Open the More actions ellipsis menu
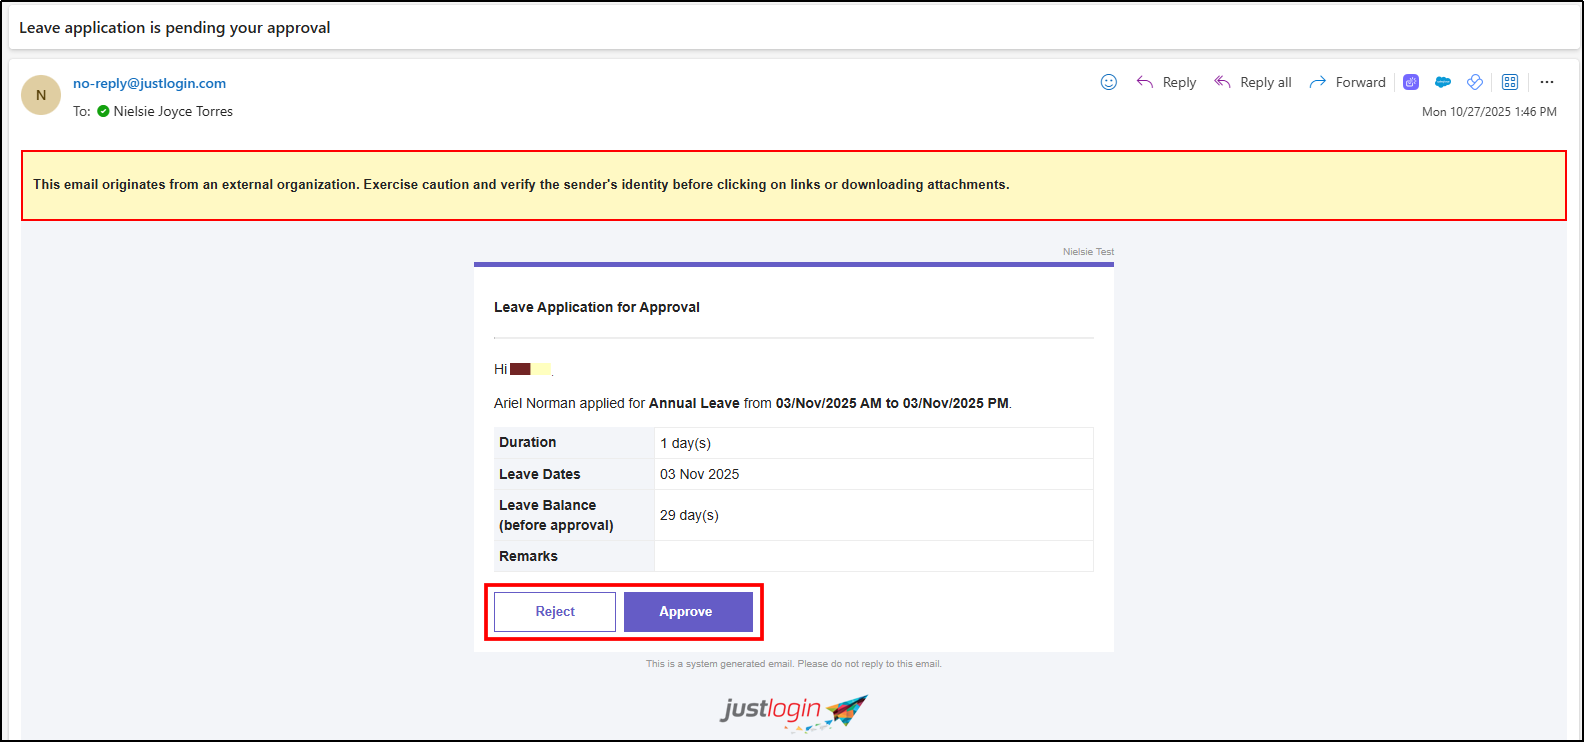The width and height of the screenshot is (1585, 743). (x=1547, y=82)
